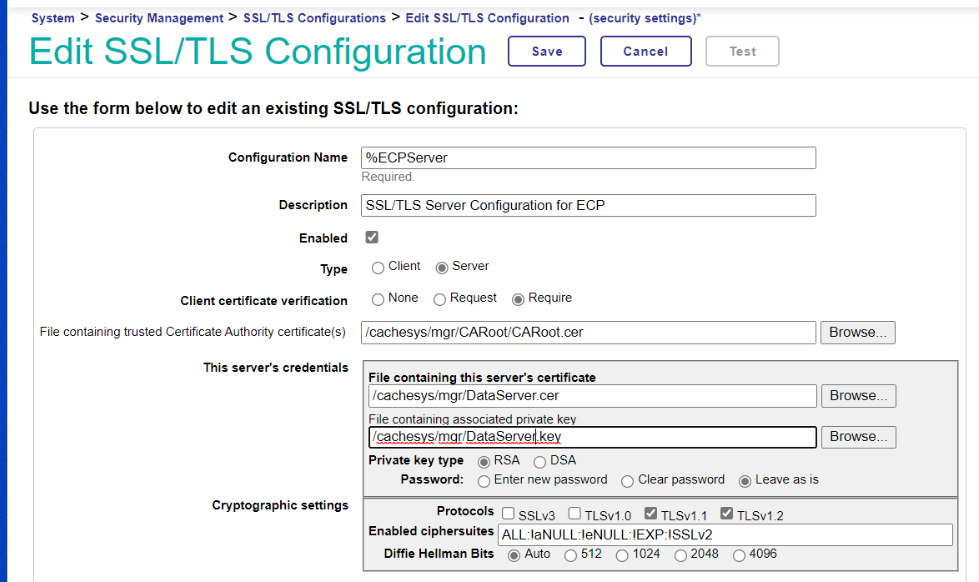Enable the SSLv3 protocol checkbox
Image resolution: width=979 pixels, height=582 pixels.
tap(508, 514)
